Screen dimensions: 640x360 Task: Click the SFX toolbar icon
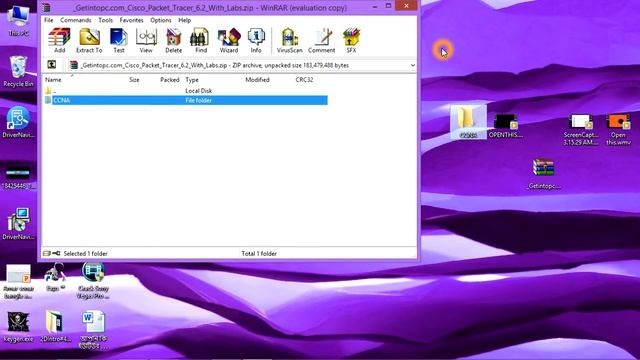point(351,40)
